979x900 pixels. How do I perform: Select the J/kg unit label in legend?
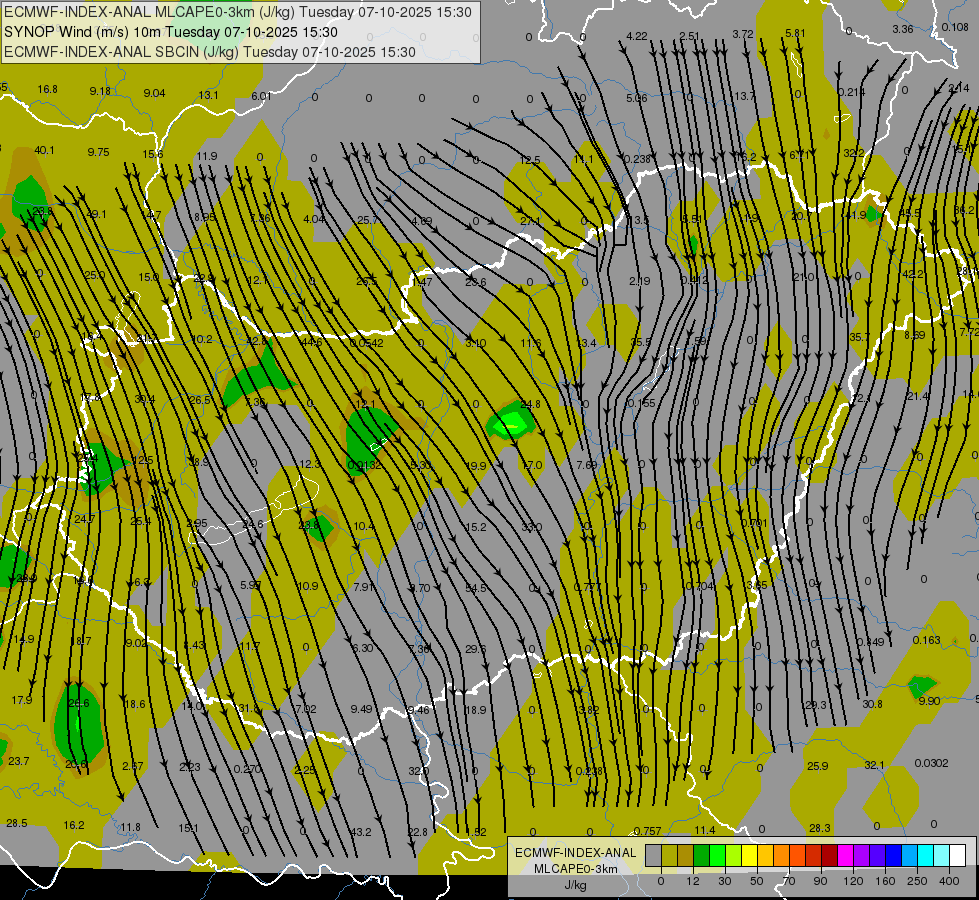pos(575,885)
